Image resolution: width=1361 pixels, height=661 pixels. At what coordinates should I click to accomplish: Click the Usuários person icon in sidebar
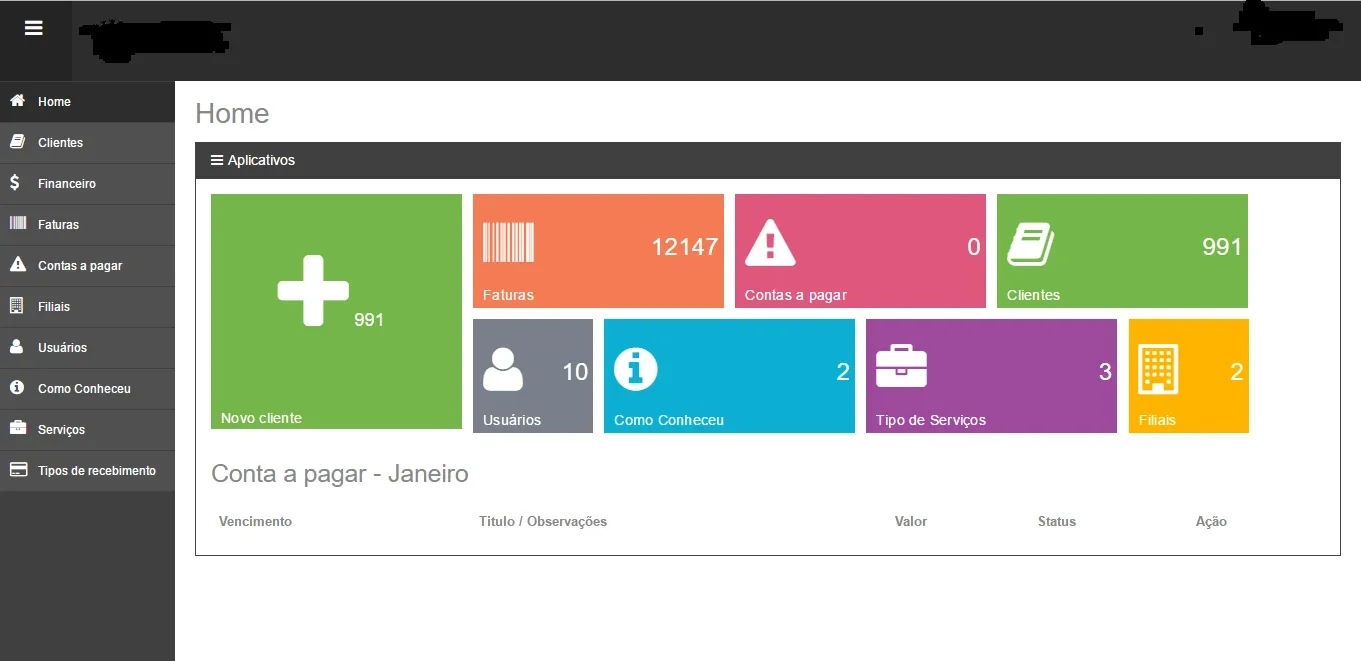(16, 347)
